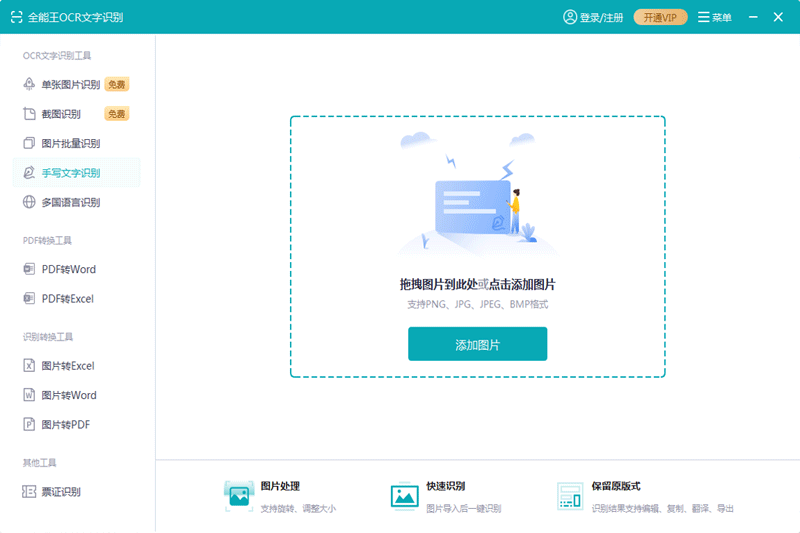
Task: Click the multi-language recognition globe icon
Action: (29, 202)
